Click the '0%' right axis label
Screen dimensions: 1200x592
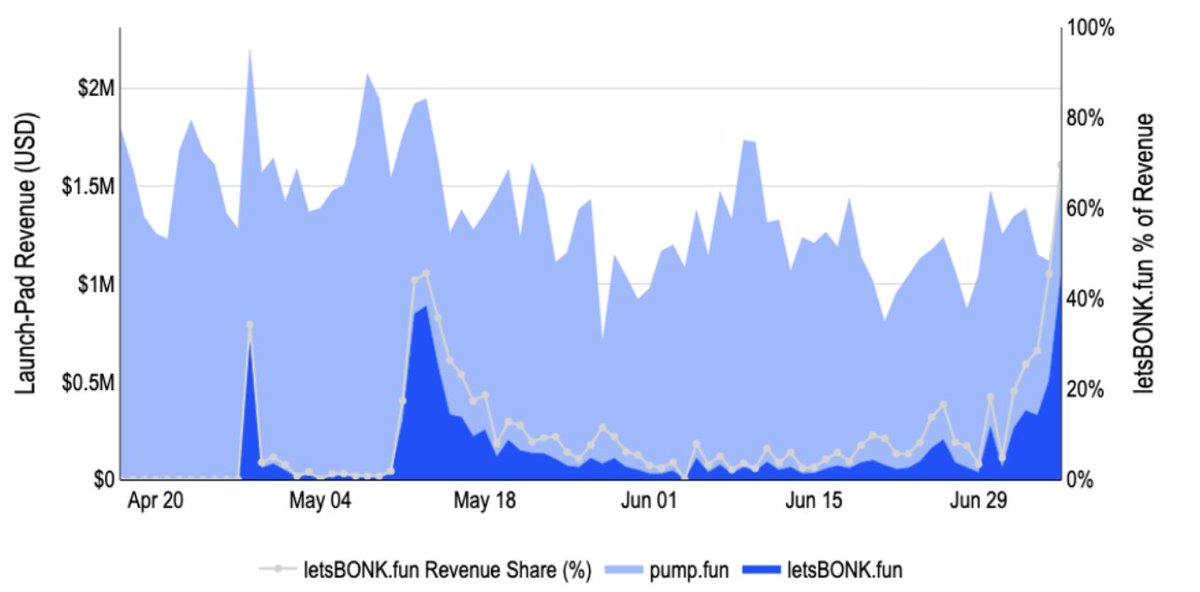pyautogui.click(x=1082, y=480)
